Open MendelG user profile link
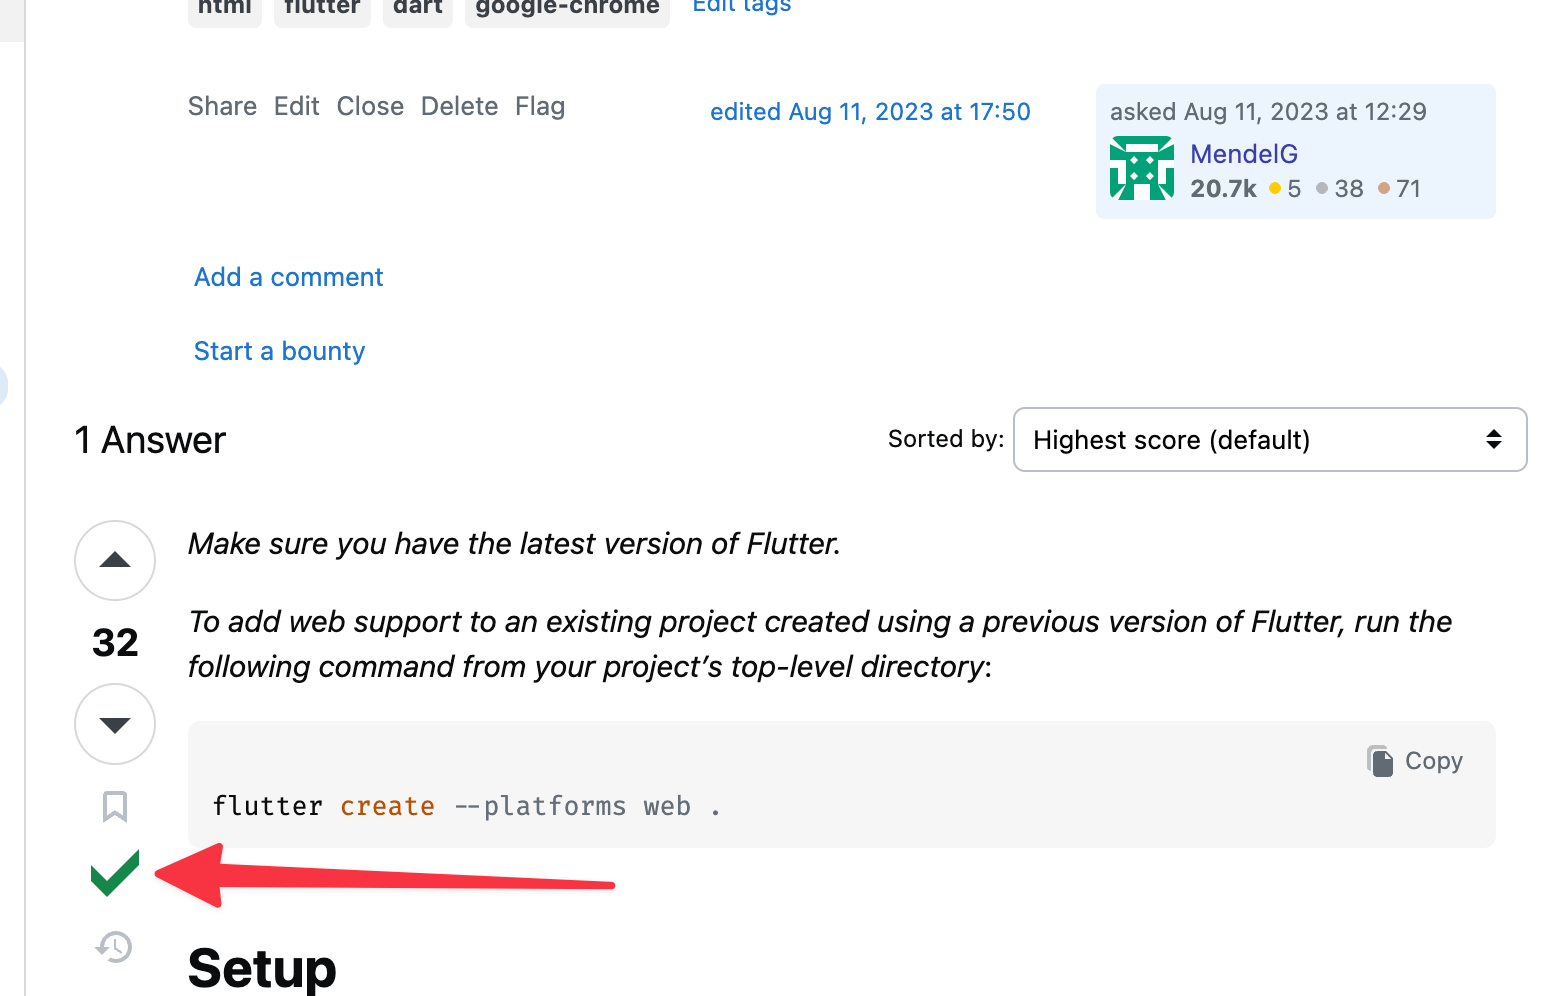1552x996 pixels. pos(1243,154)
